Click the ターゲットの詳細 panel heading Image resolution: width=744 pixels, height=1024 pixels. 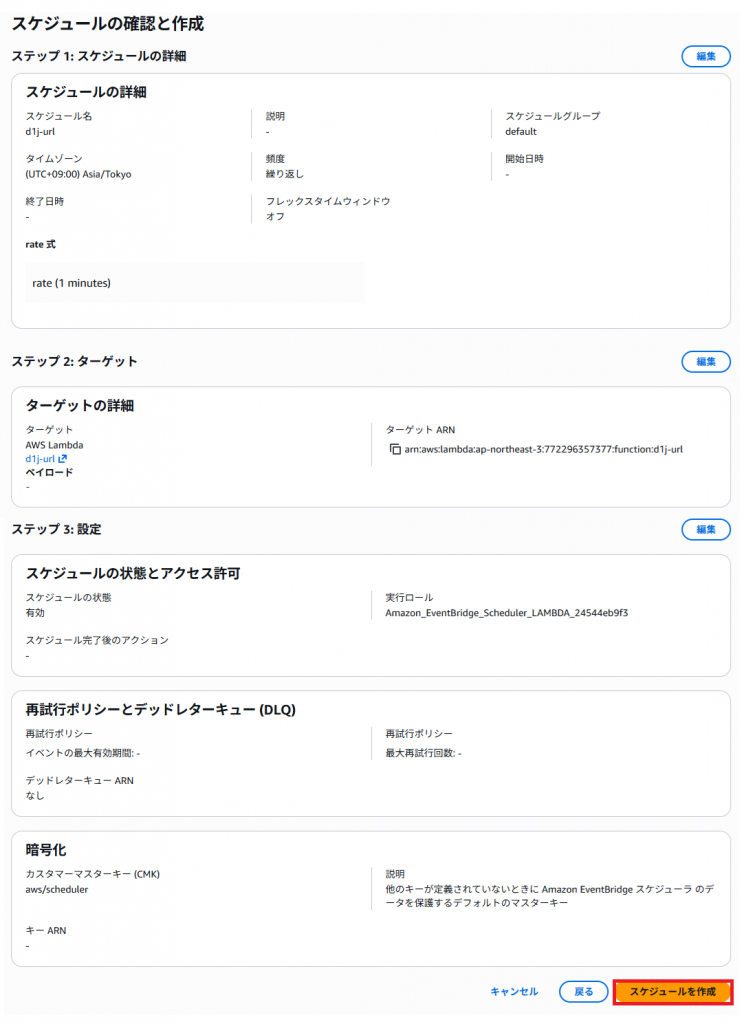80,405
